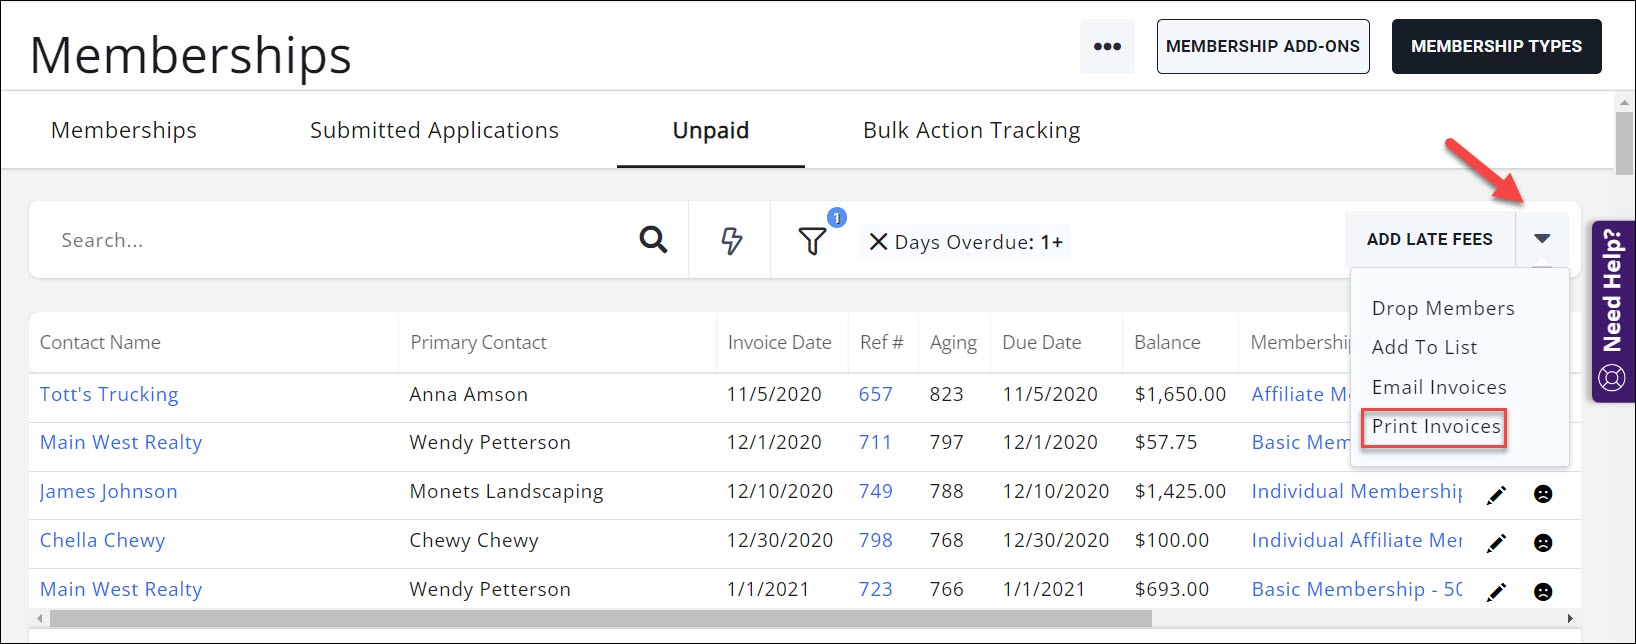Select Print Invoices from the dropdown menu
The height and width of the screenshot is (644, 1636).
click(x=1436, y=427)
